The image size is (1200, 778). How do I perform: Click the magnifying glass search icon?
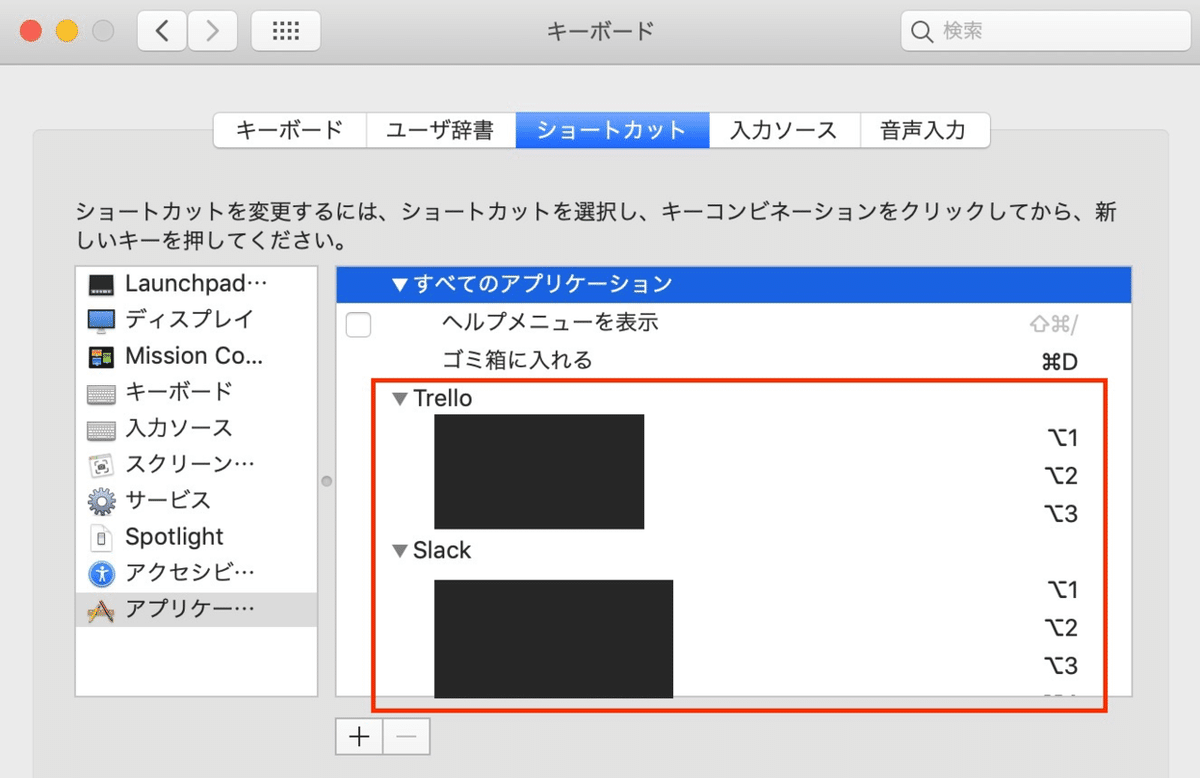[922, 32]
